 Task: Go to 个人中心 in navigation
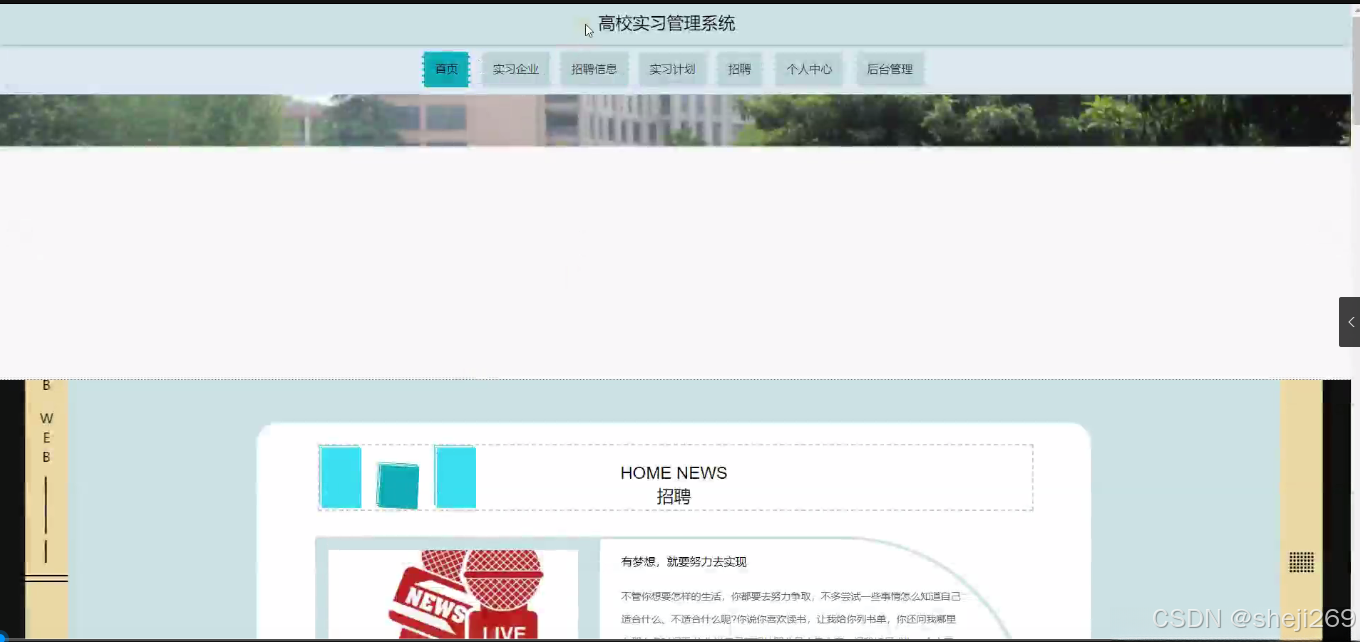pos(809,69)
